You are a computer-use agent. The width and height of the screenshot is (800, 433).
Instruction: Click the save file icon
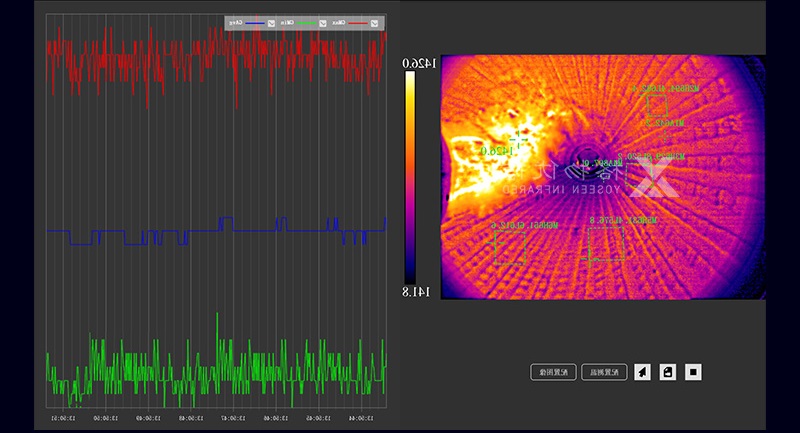click(667, 372)
